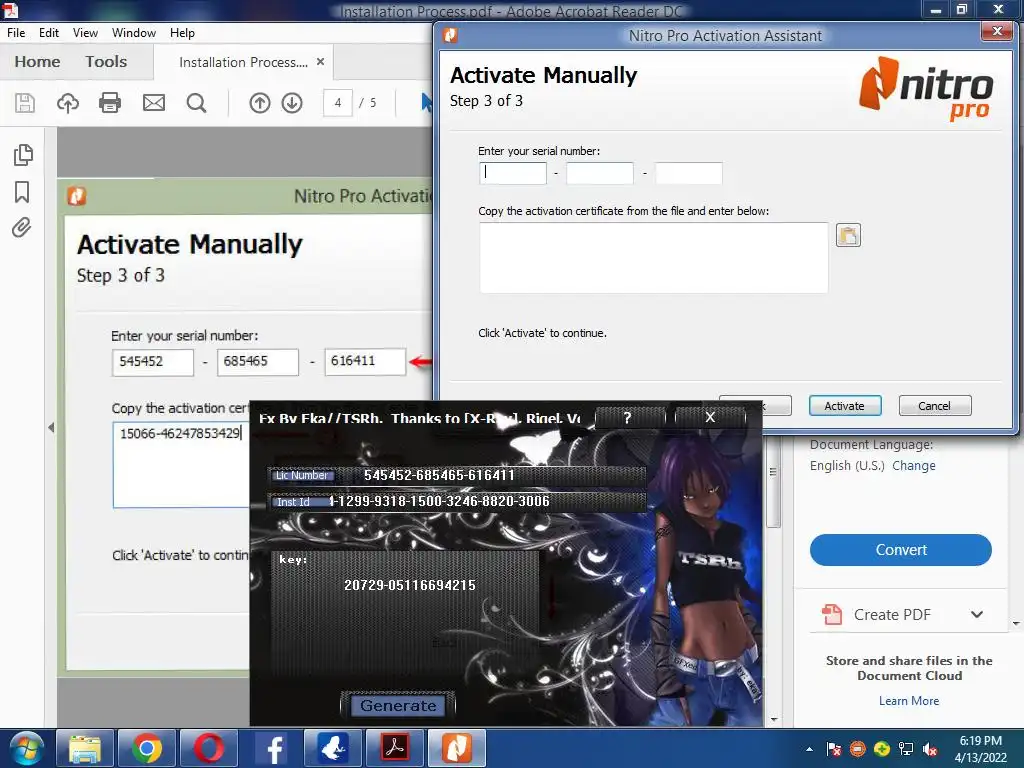
Task: Click the Cancel button in Nitro dialog
Action: click(935, 406)
